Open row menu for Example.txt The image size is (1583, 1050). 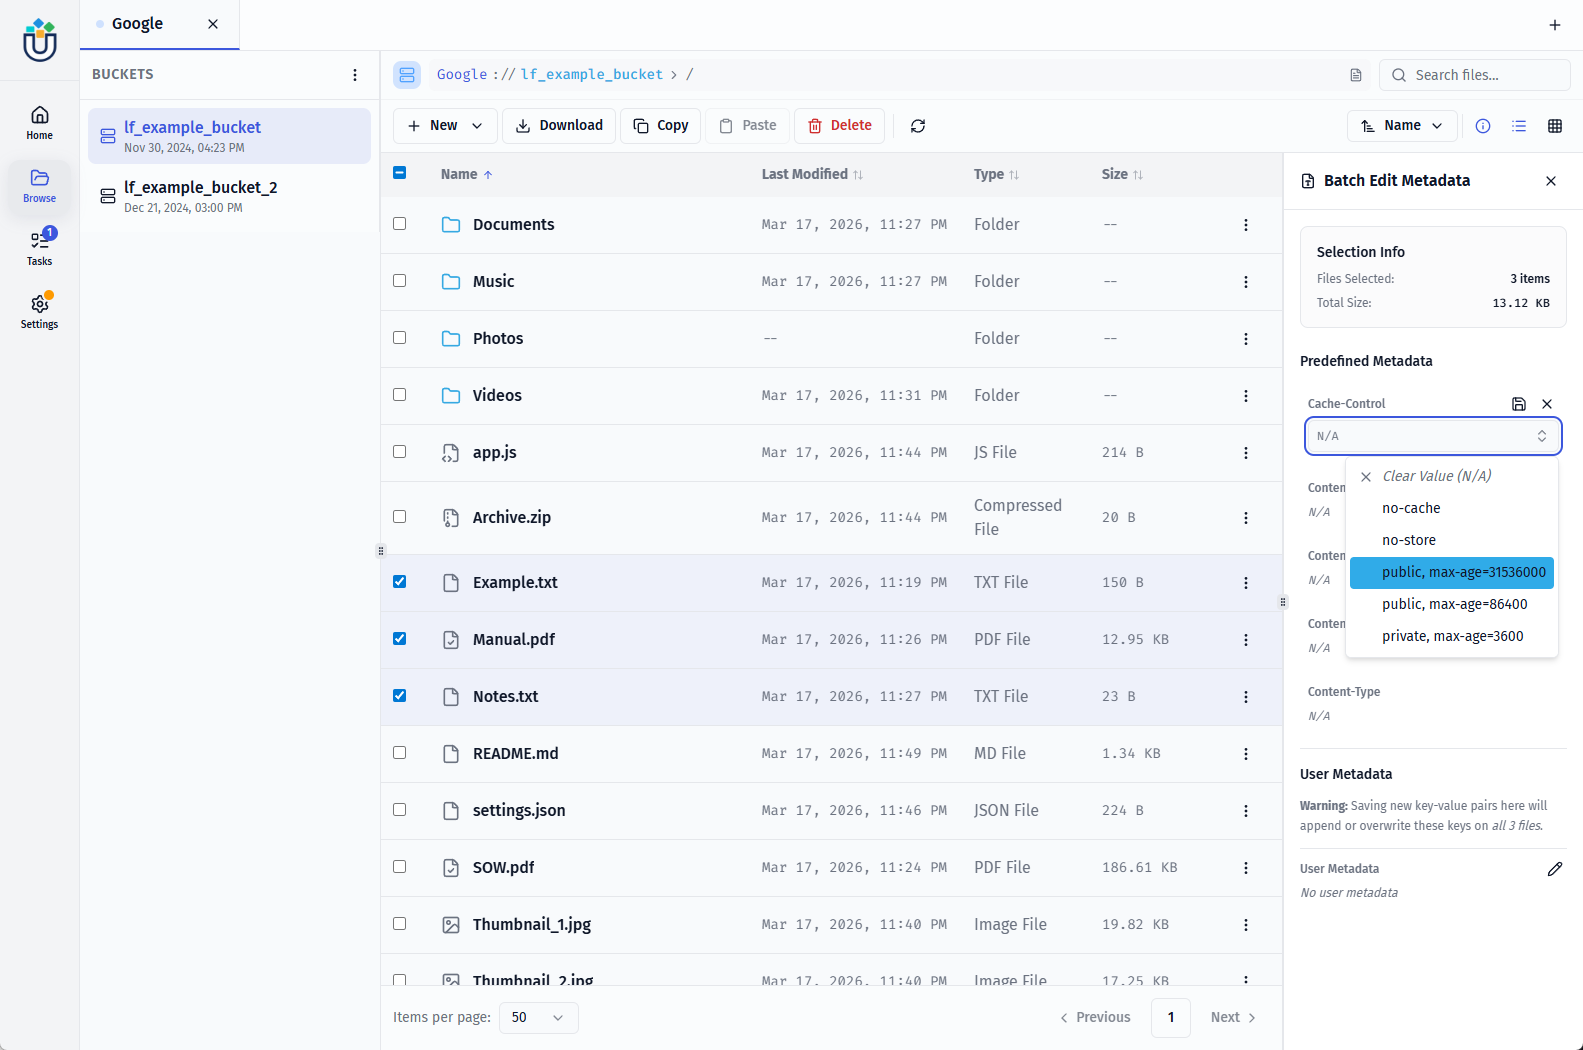point(1246,583)
